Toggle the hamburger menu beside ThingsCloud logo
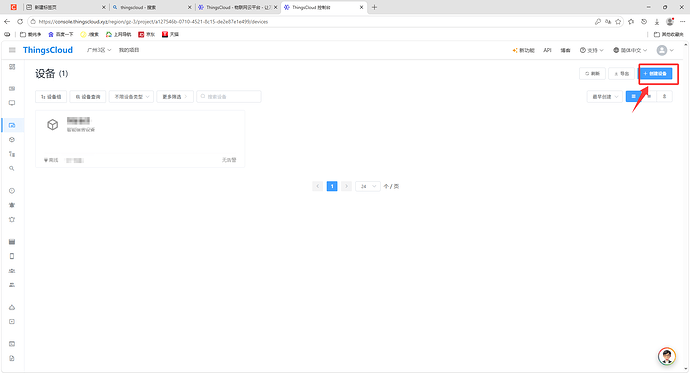The height and width of the screenshot is (373, 690). [12, 50]
